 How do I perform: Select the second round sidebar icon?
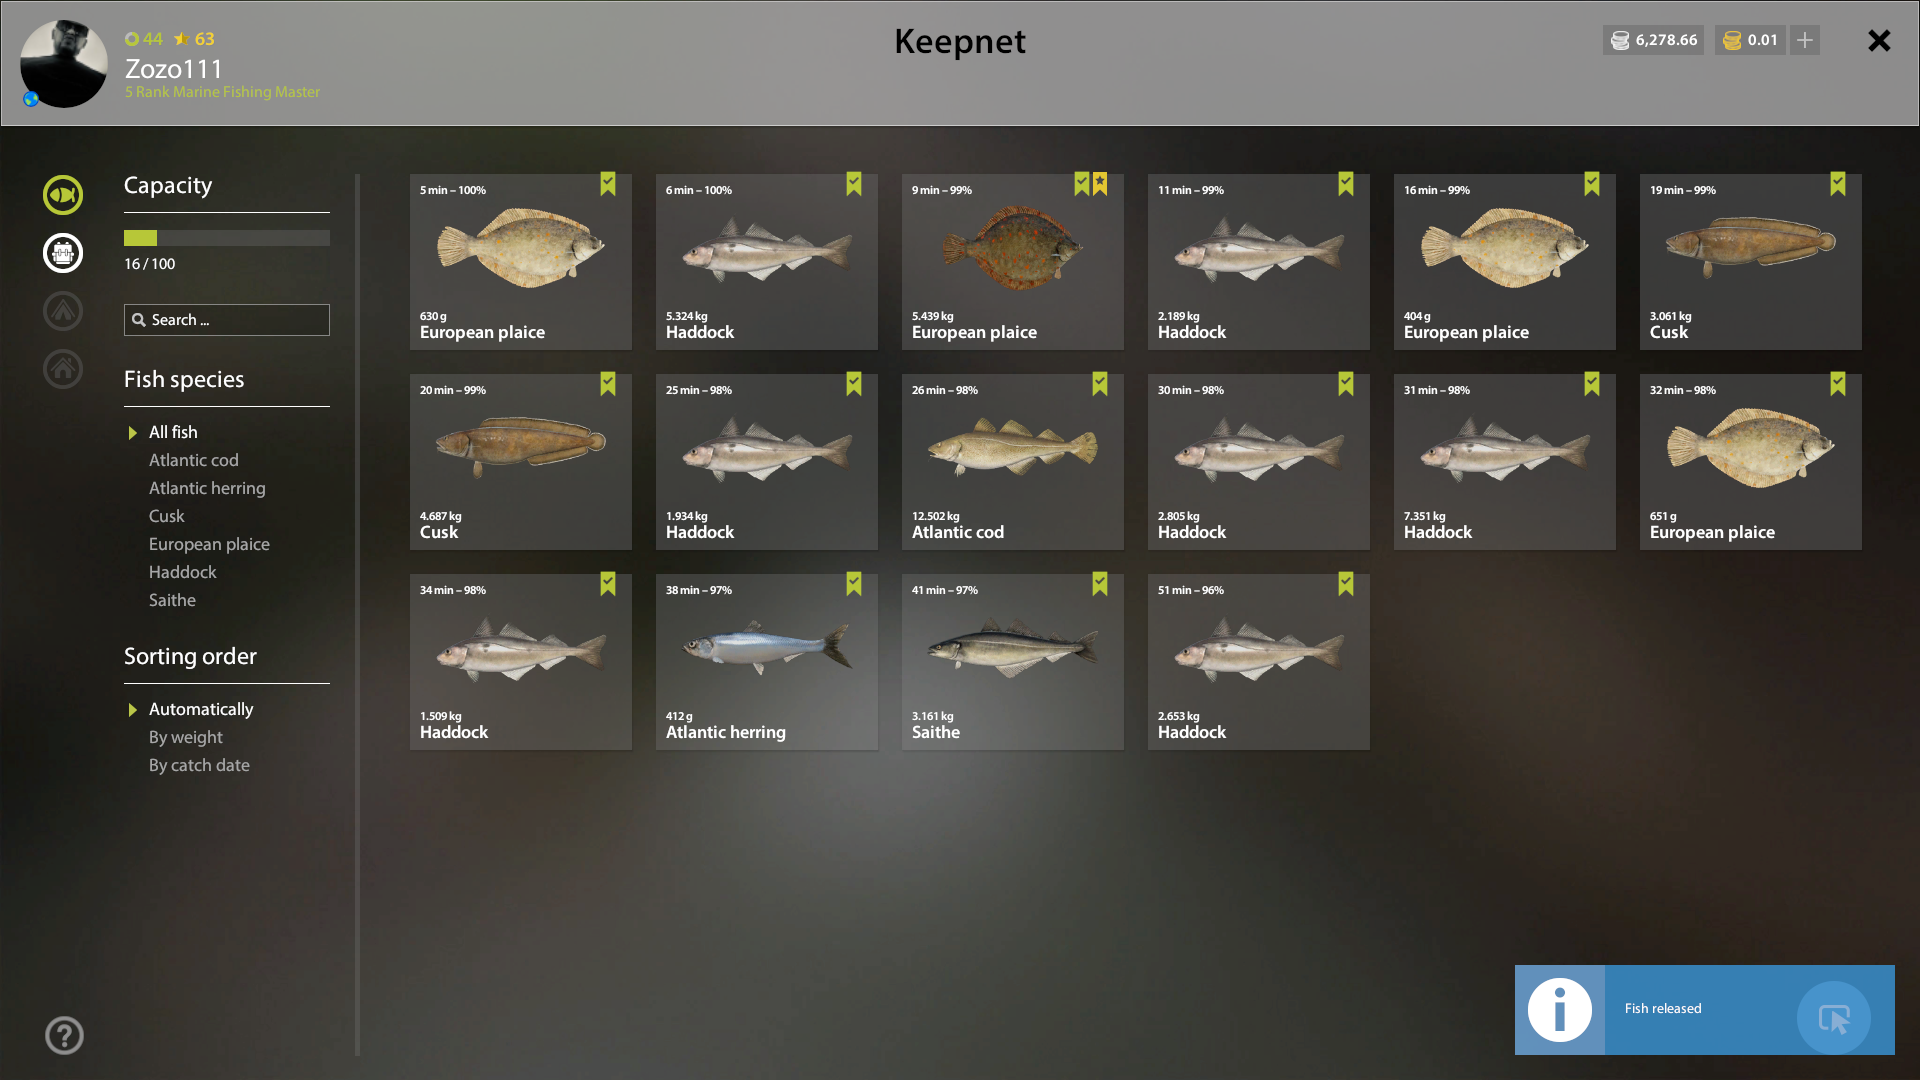coord(63,253)
